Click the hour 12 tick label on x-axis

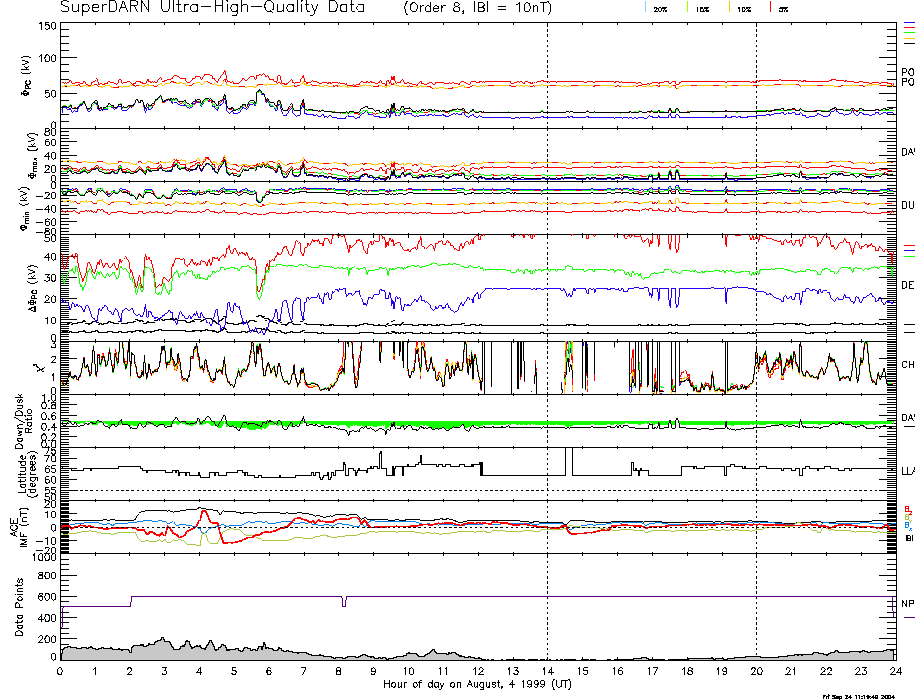[x=478, y=672]
